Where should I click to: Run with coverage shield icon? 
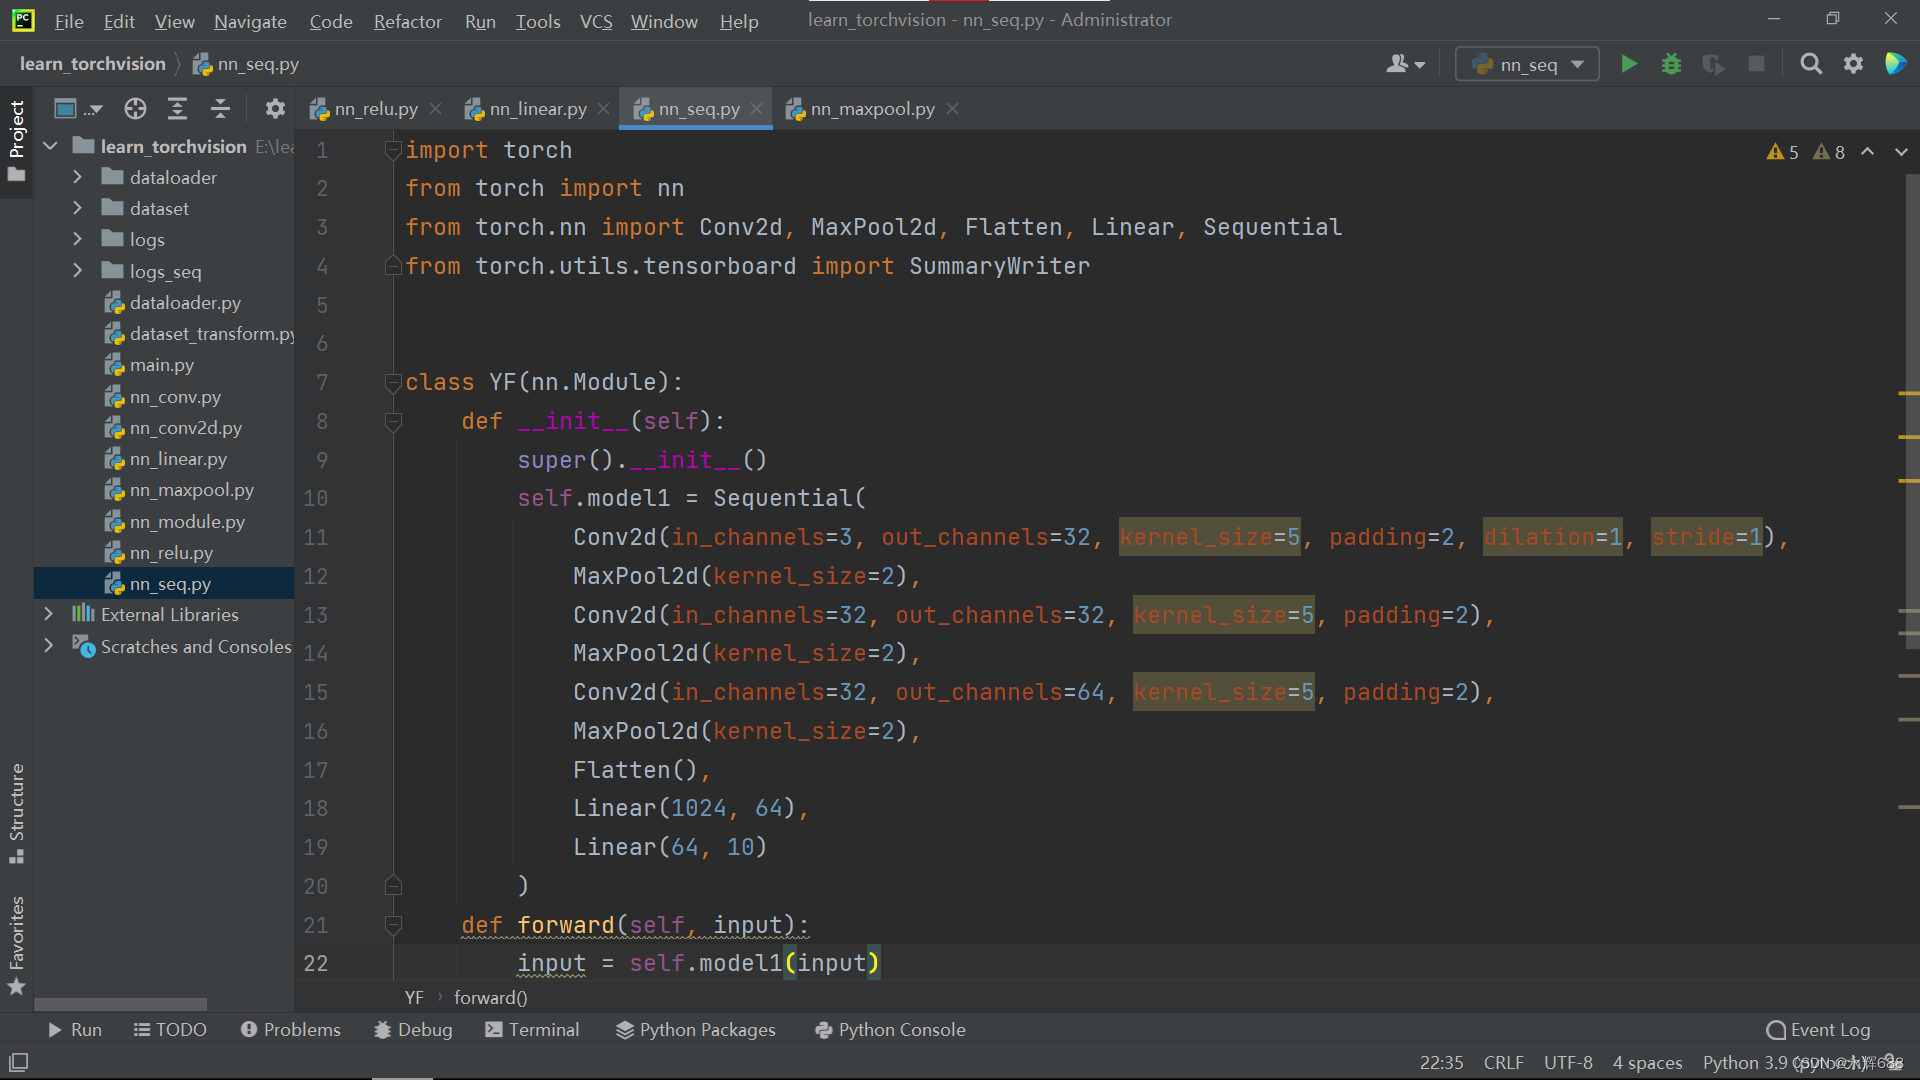(1713, 64)
